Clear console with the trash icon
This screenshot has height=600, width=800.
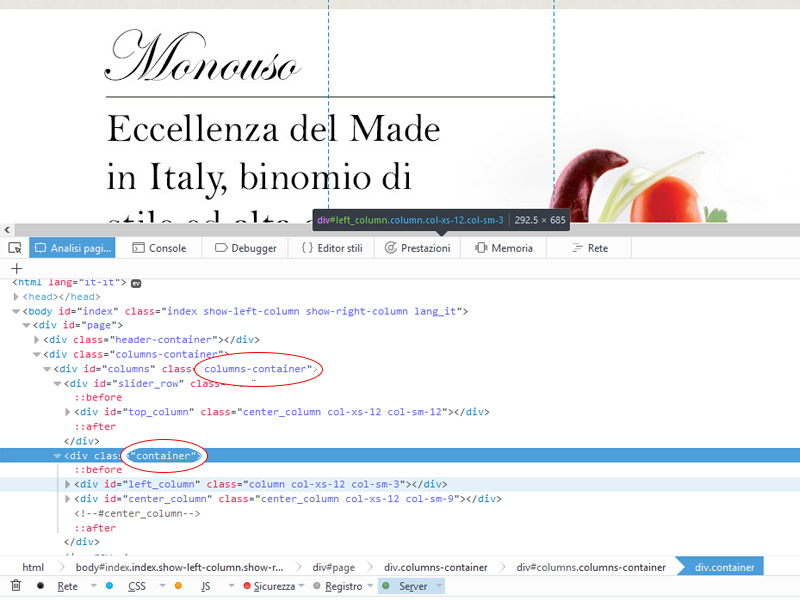click(x=16, y=586)
